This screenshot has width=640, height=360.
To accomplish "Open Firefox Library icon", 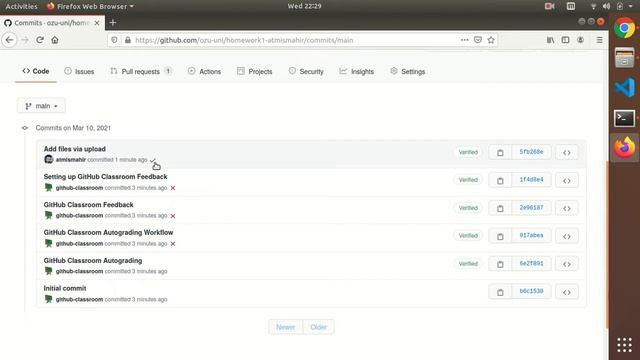I will (551, 40).
